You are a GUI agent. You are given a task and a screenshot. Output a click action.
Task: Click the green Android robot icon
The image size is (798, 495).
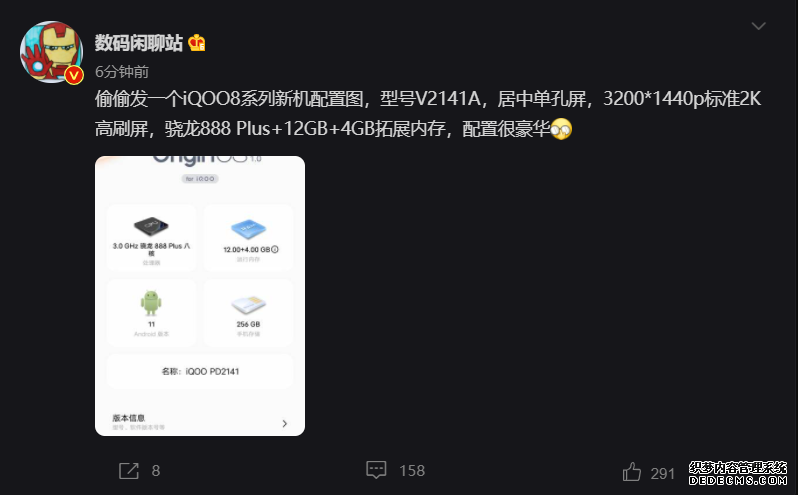[151, 303]
